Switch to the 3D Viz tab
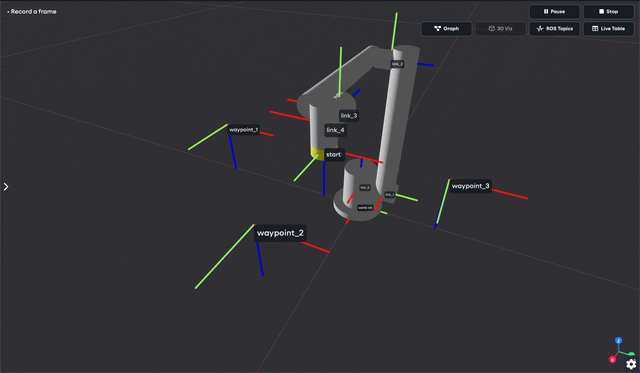Image resolution: width=640 pixels, height=373 pixels. click(x=500, y=29)
